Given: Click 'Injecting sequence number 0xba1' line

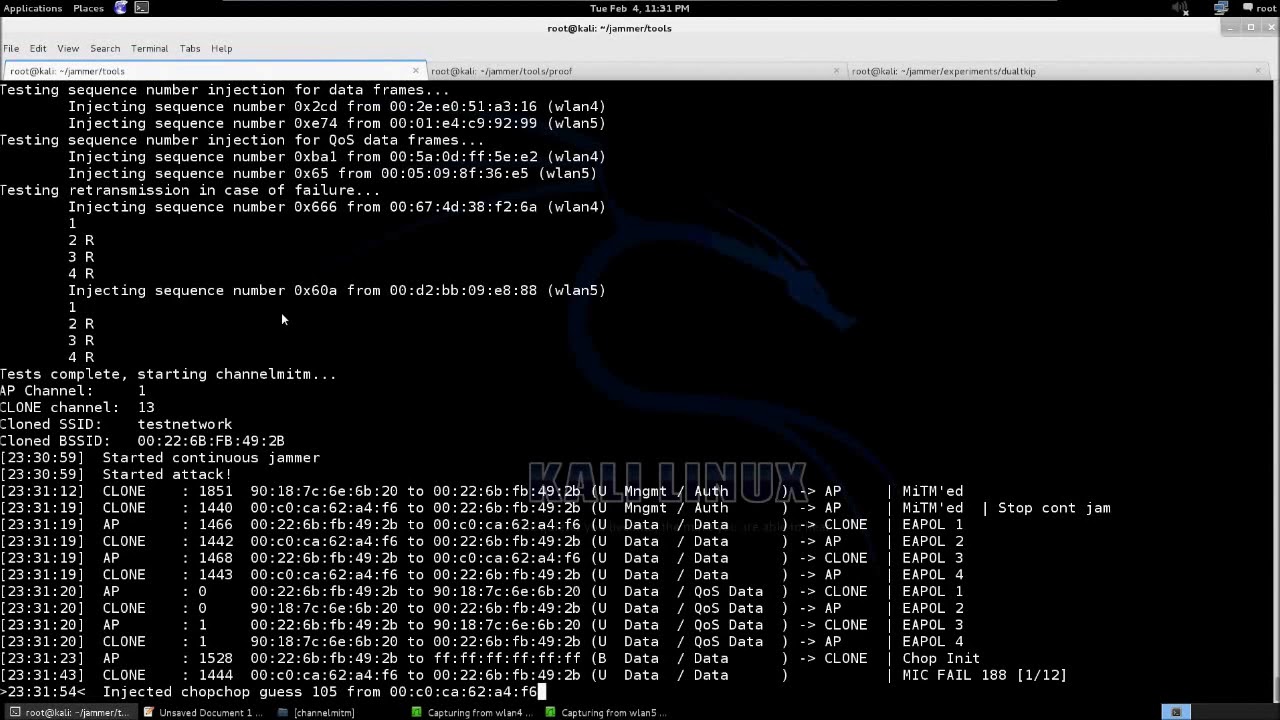Looking at the screenshot, I should 337,157.
